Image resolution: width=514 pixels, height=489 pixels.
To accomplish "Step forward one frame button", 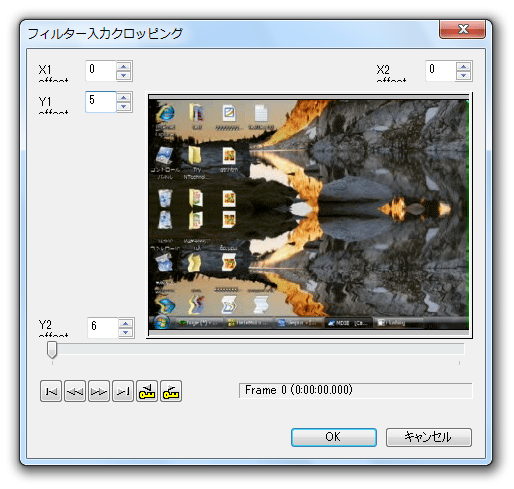I will pos(99,391).
